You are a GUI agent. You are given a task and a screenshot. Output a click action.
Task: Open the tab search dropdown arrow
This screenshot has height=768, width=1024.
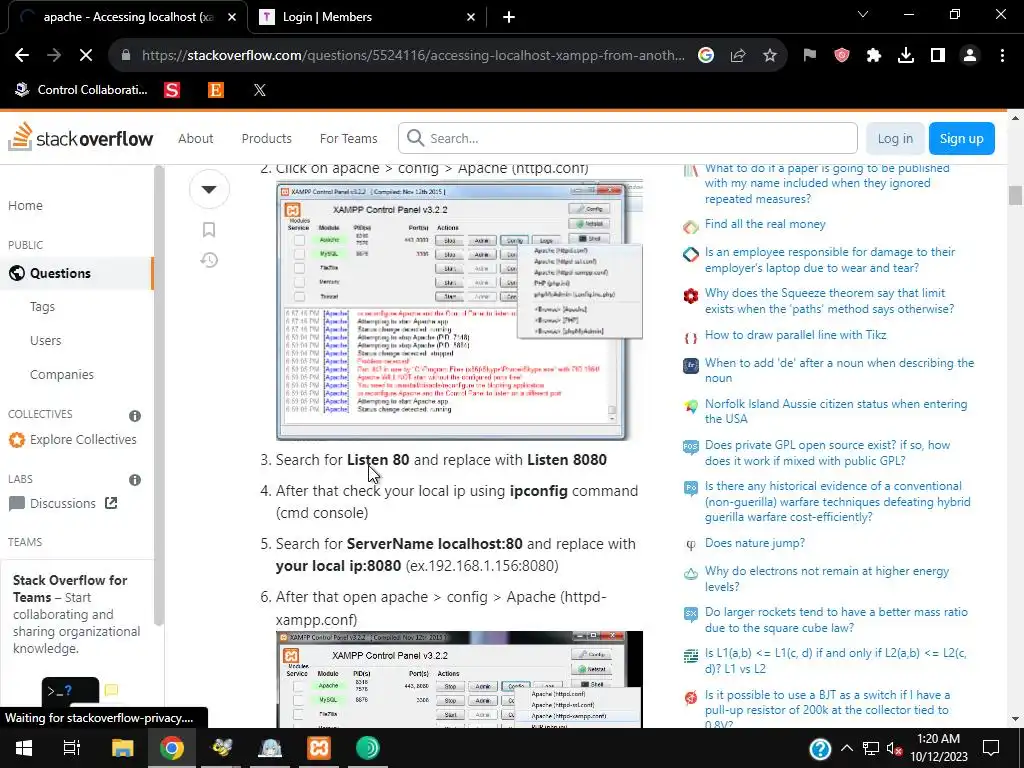point(863,14)
